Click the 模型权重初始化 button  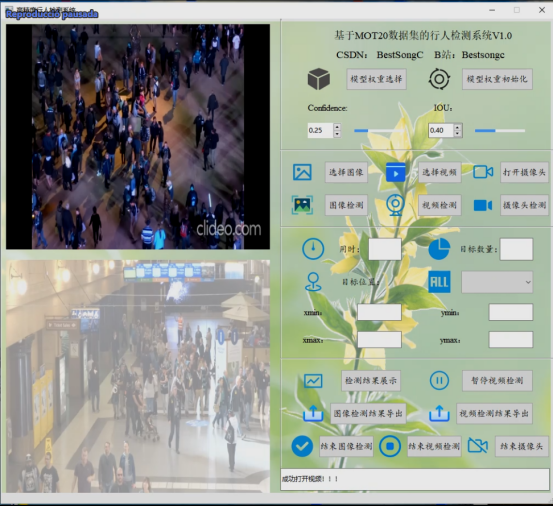click(497, 79)
